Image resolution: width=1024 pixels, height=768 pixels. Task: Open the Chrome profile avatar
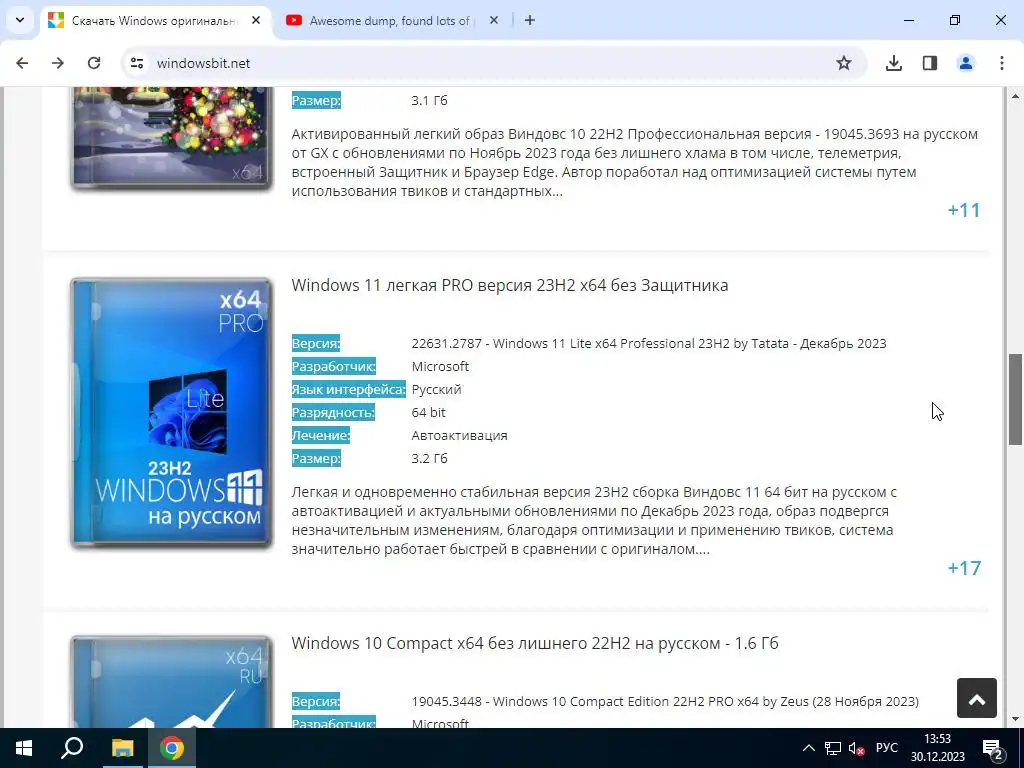click(x=965, y=63)
